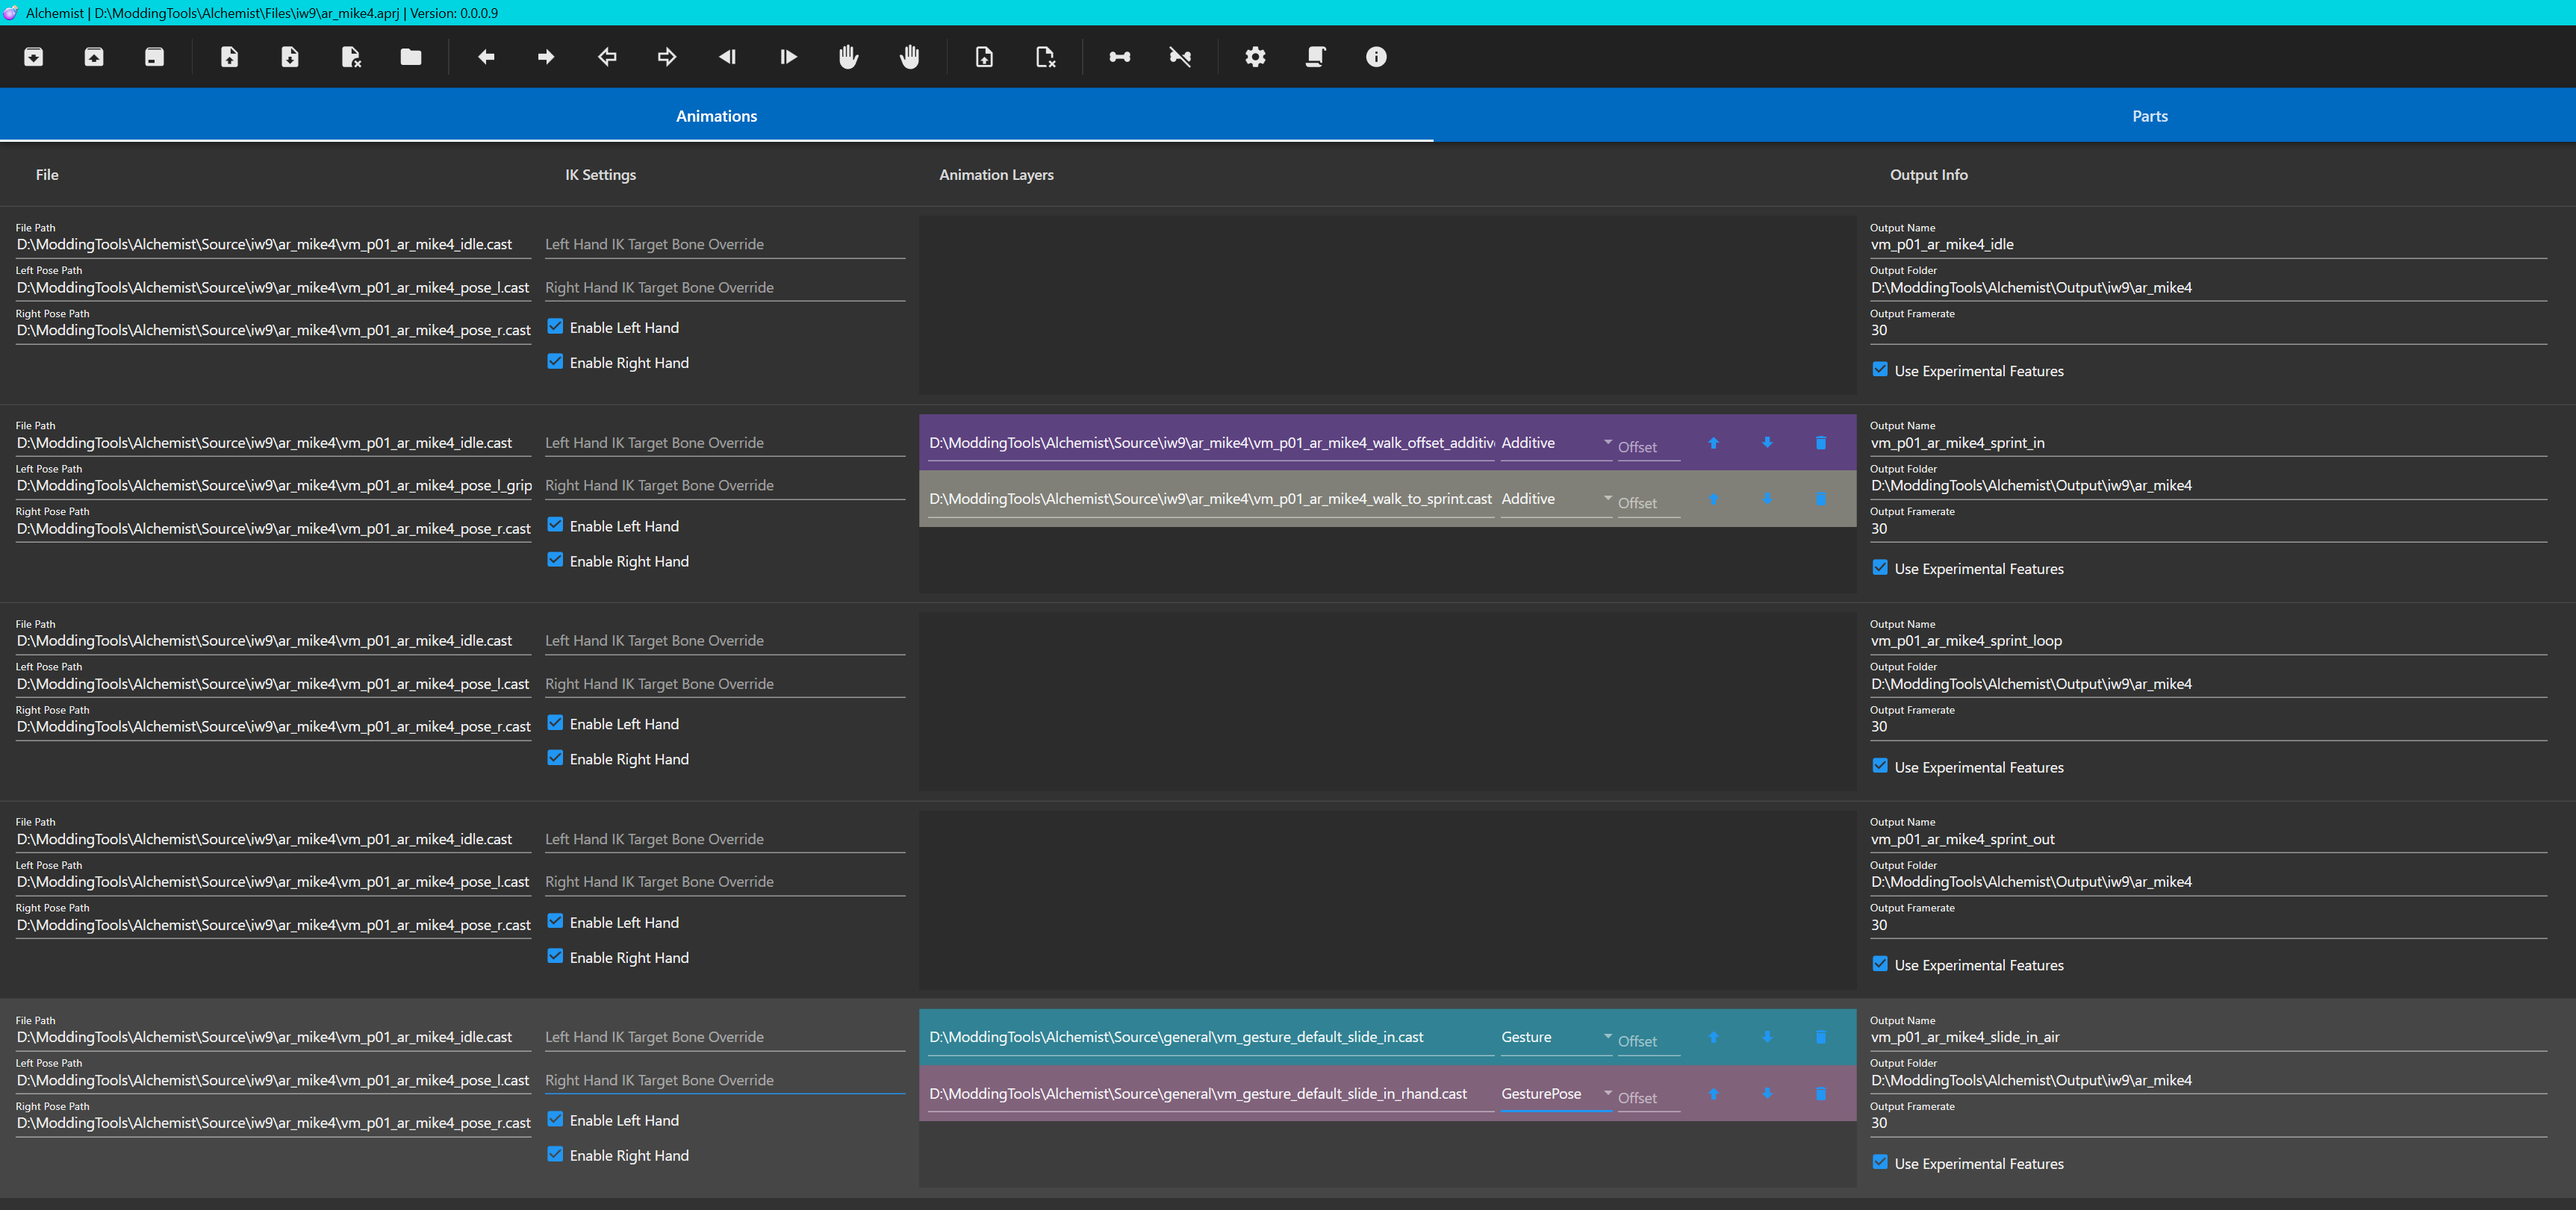Toggle Enable Right Hand for slide_in_air row
The image size is (2576, 1210).
click(555, 1154)
